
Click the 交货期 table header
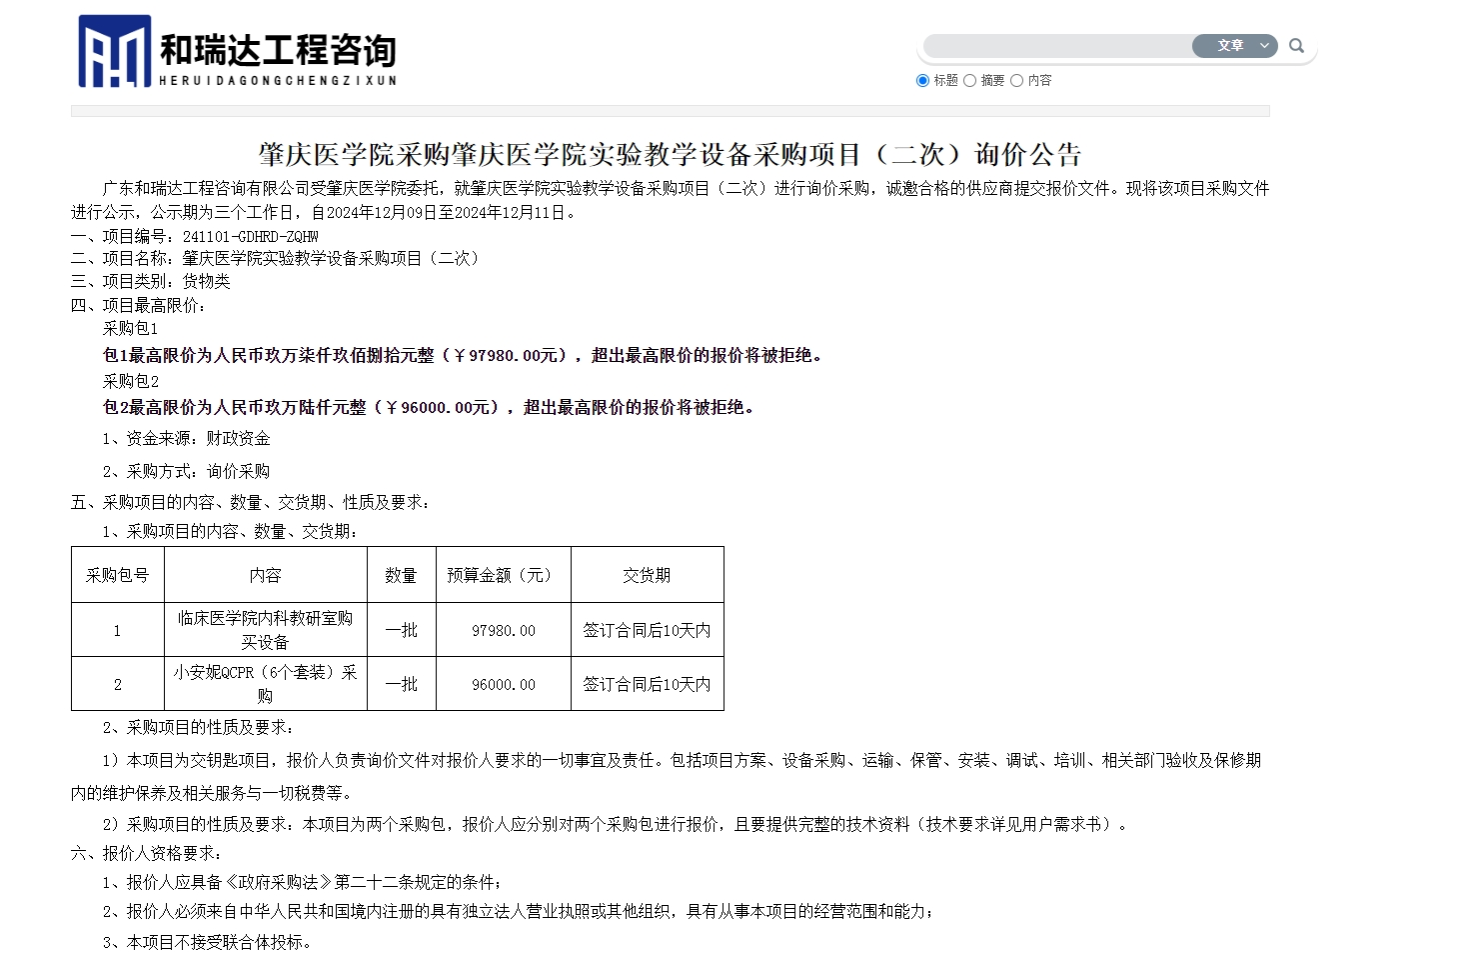coord(647,575)
